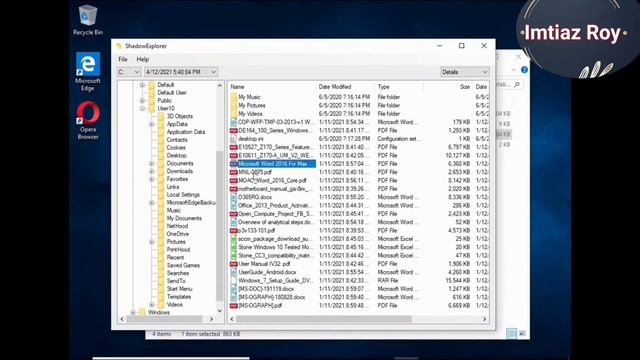Select the User Manual IV32.pdf icon
640x360 pixels.
233,264
